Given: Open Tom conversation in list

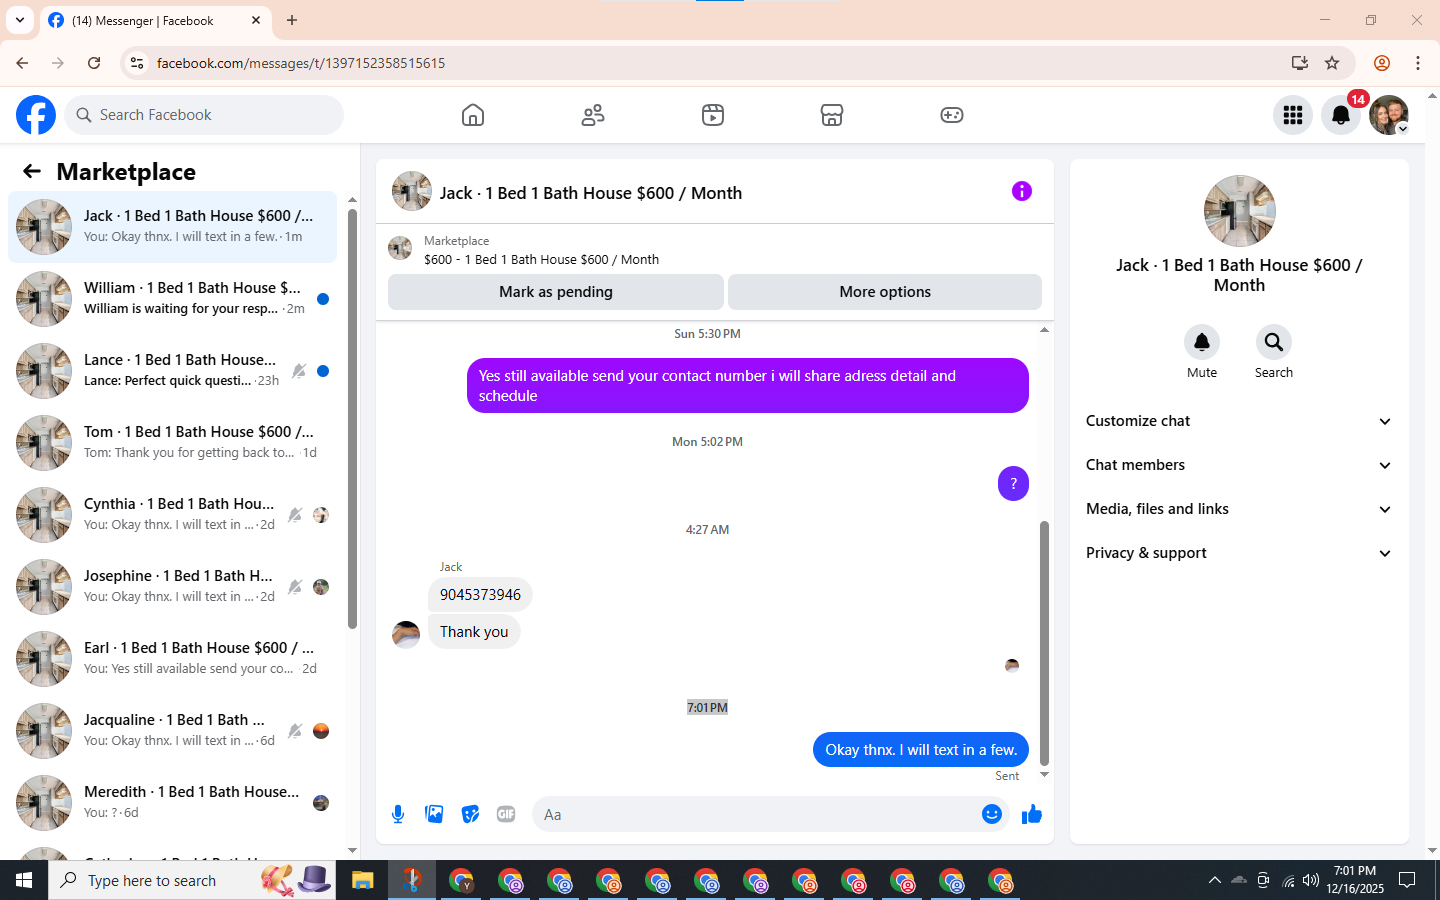Looking at the screenshot, I should pyautogui.click(x=172, y=443).
